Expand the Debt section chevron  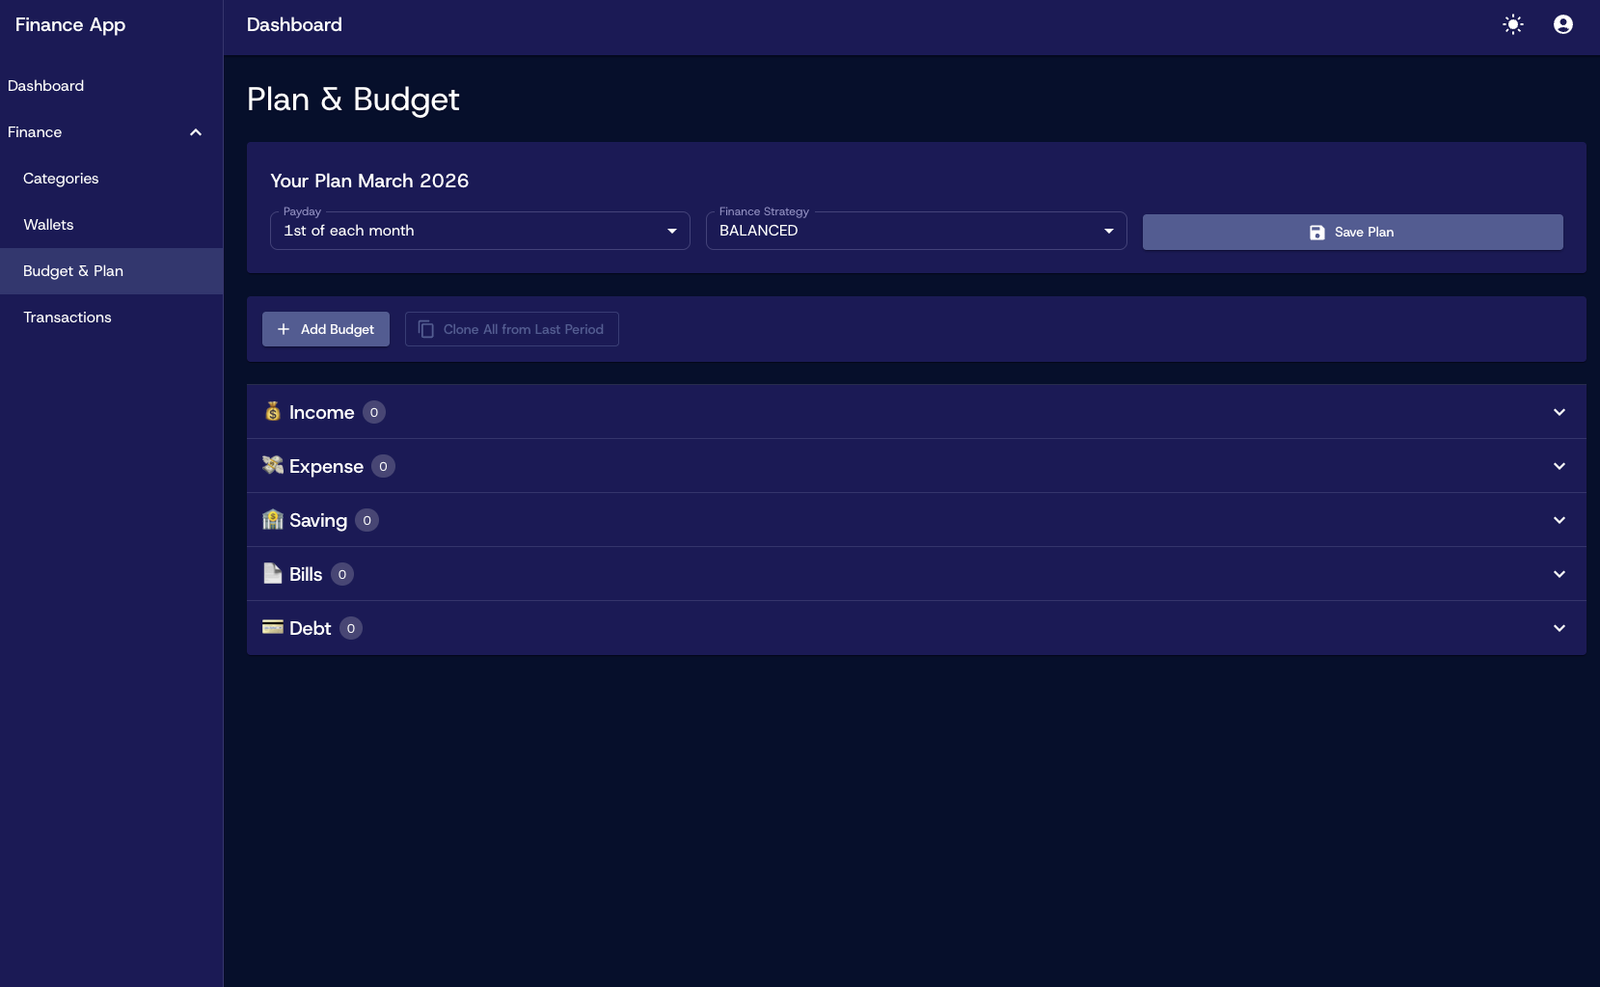coord(1559,628)
